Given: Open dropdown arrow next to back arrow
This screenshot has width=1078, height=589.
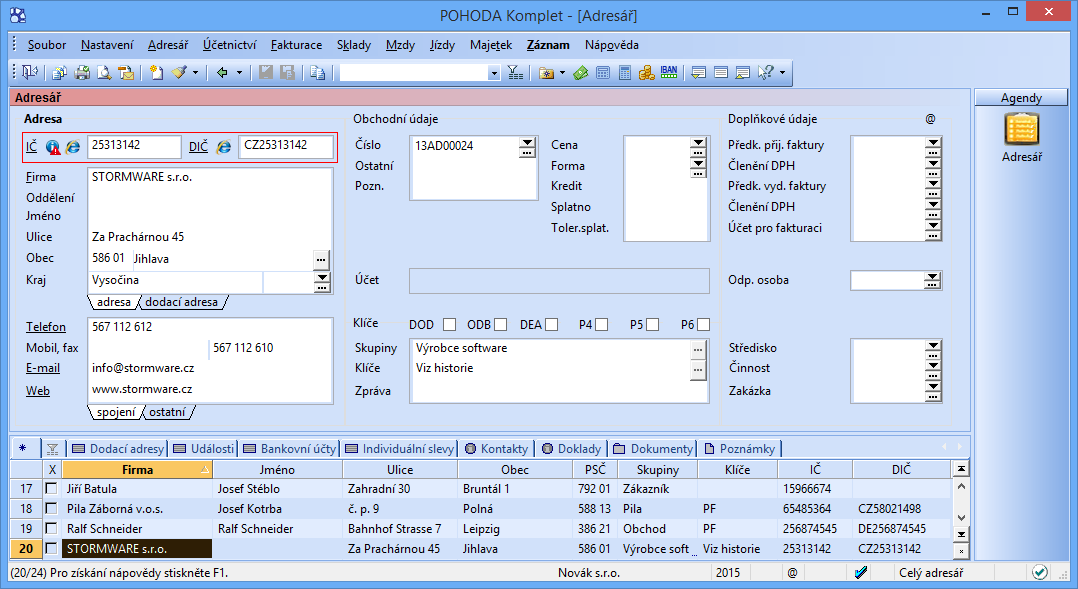Looking at the screenshot, I should tap(239, 72).
